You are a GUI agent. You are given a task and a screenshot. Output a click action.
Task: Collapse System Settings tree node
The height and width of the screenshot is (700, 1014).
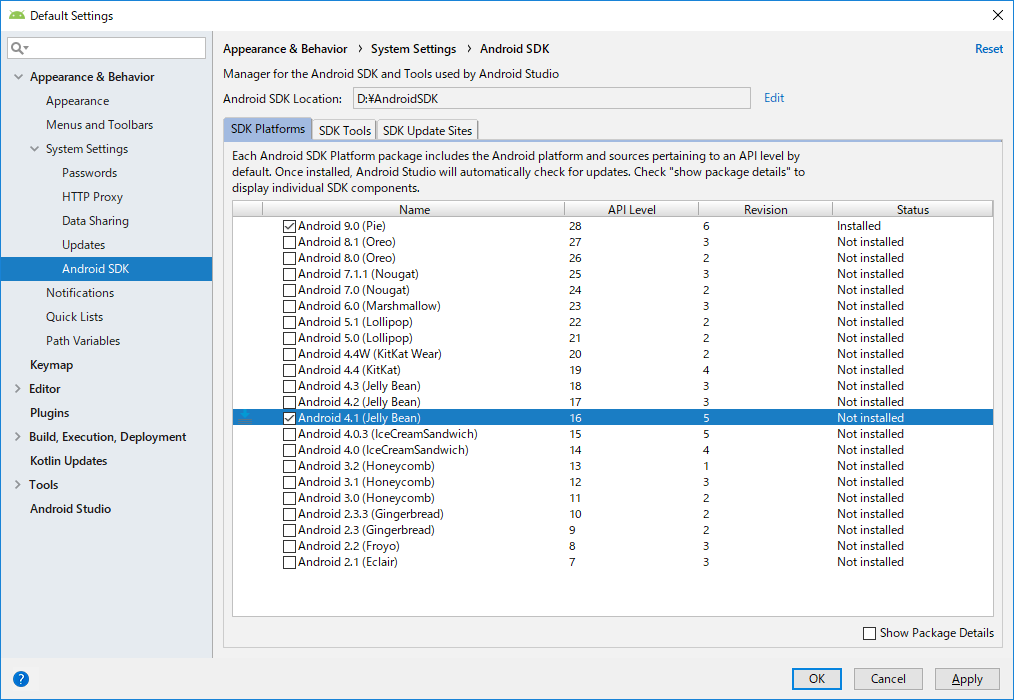coord(34,149)
